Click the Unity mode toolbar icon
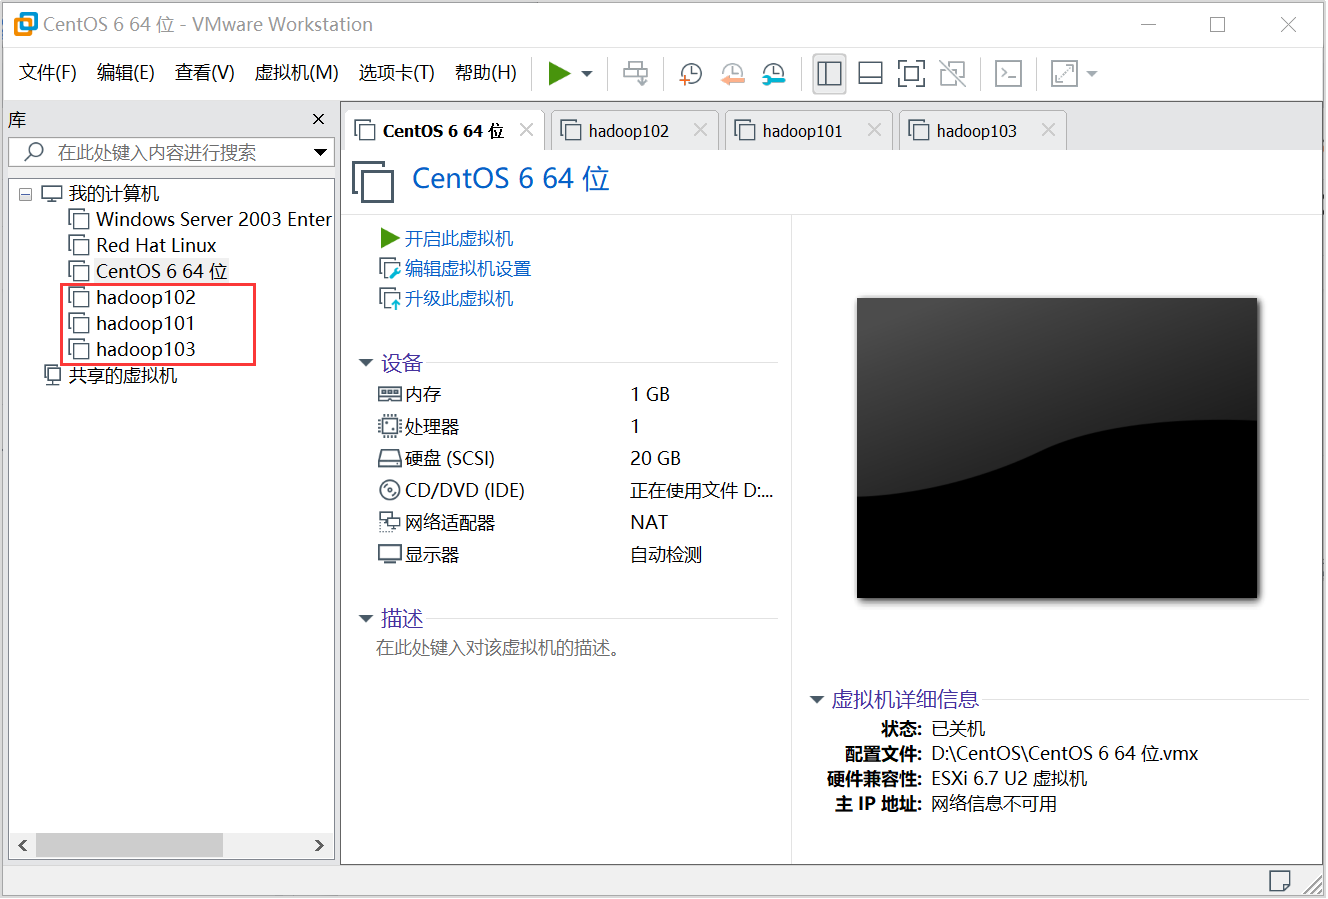This screenshot has width=1328, height=899. 952,73
